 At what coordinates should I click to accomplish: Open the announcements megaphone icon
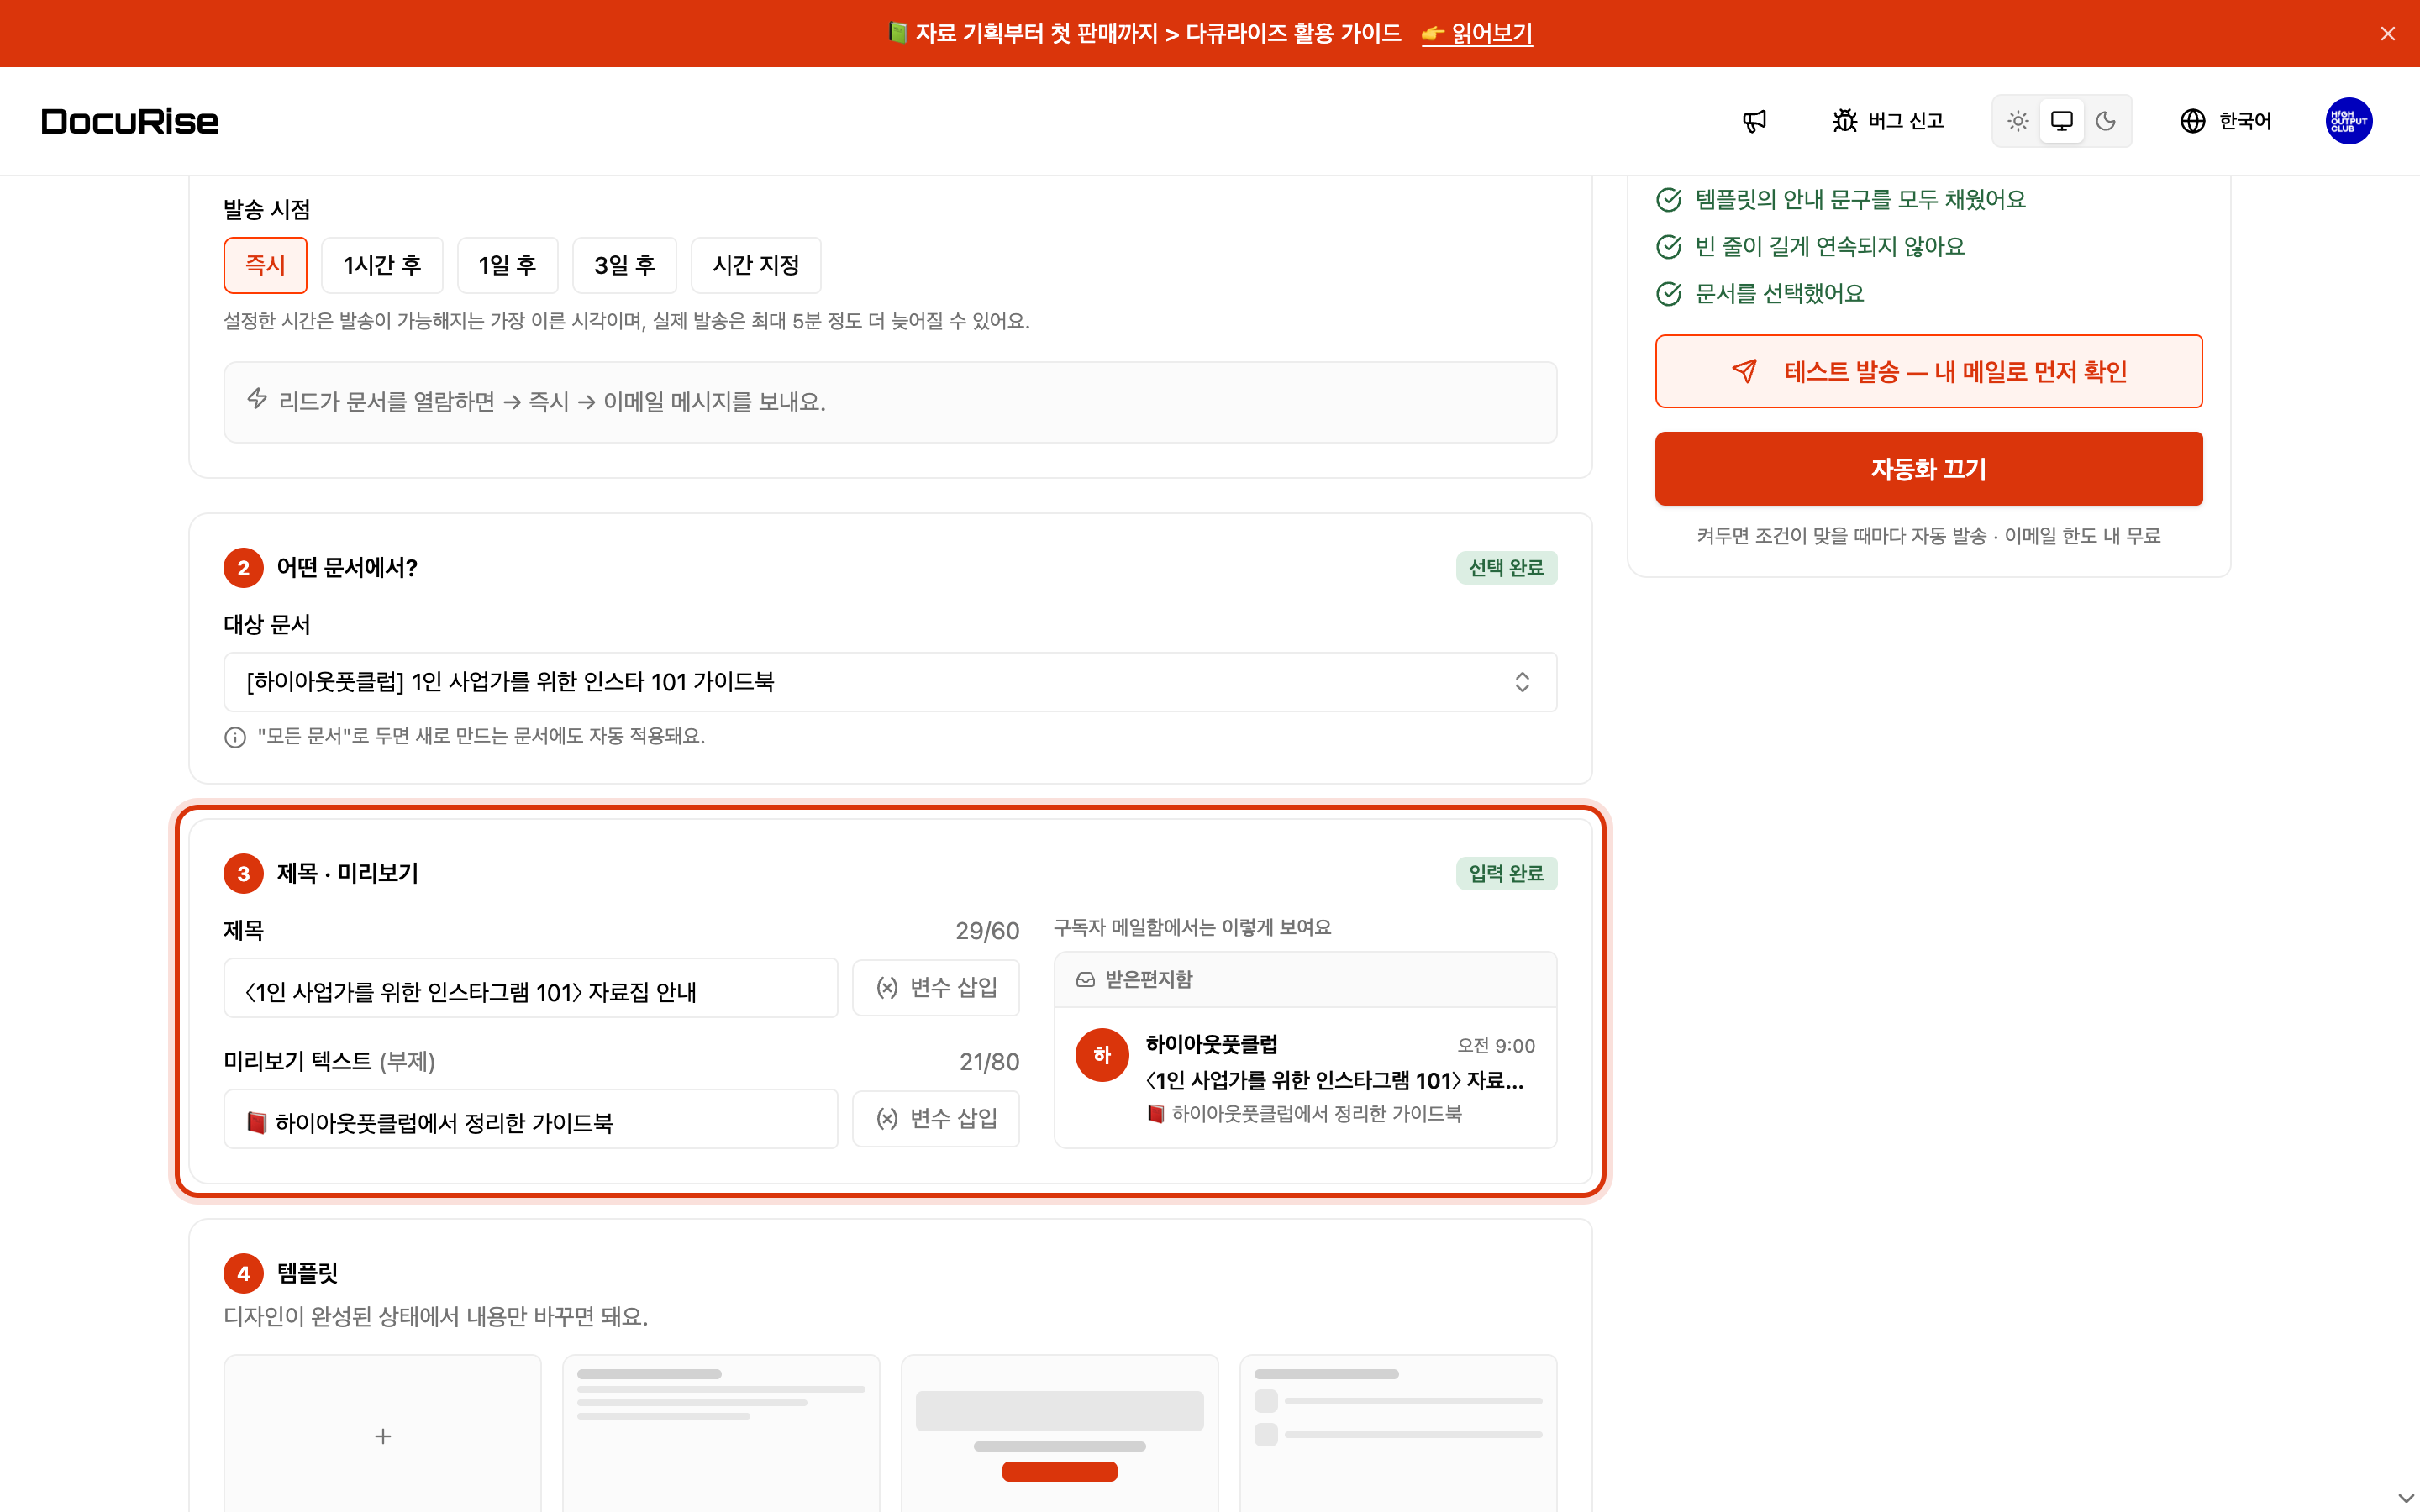click(1754, 121)
